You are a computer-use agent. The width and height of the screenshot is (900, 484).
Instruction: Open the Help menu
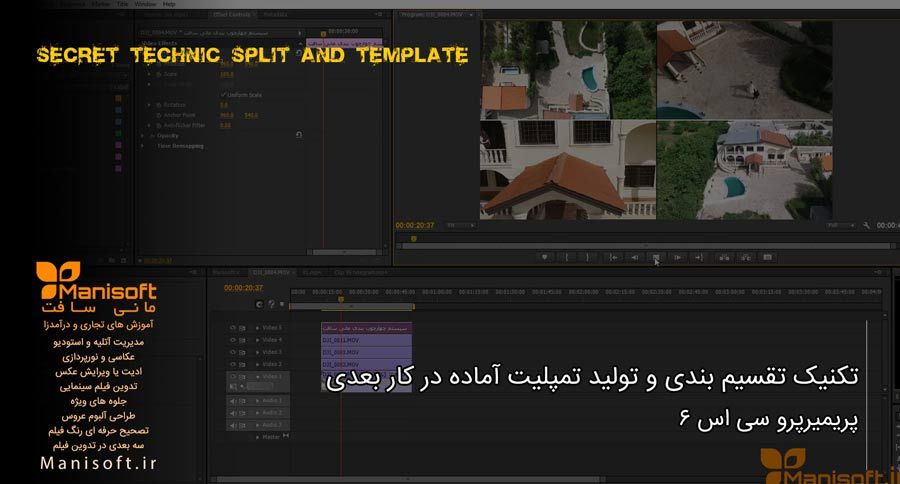point(169,4)
